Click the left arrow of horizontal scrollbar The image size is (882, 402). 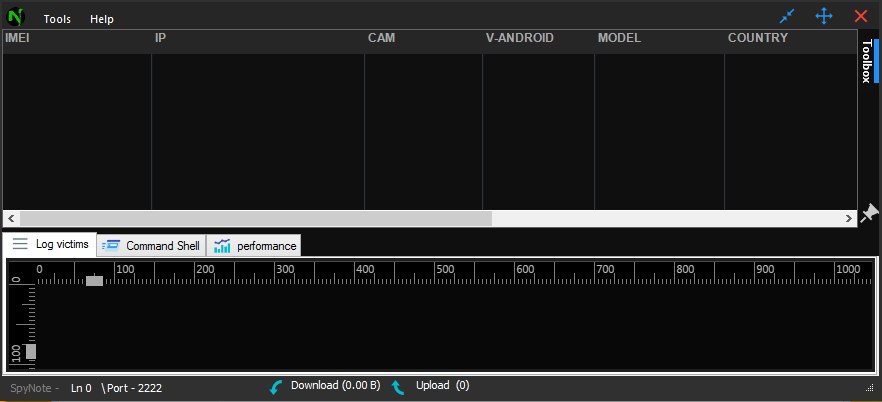pyautogui.click(x=11, y=218)
